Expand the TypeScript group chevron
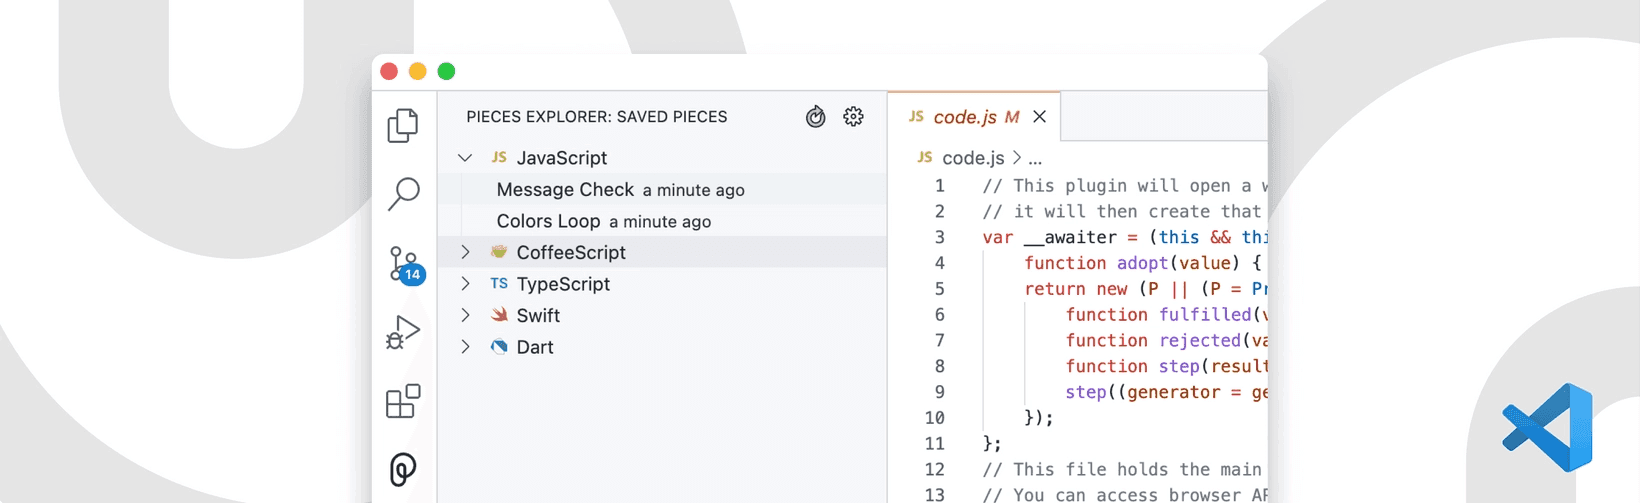 465,284
